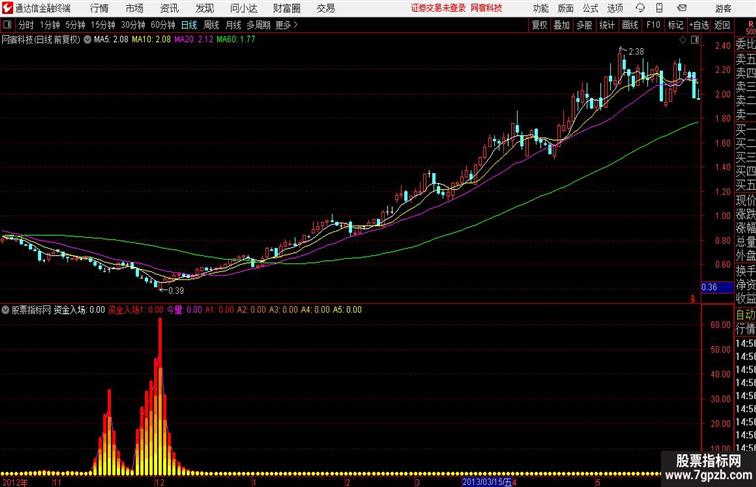Click the 证券交易未登录 login link
Viewport: 756px width, 487px height.
438,8
